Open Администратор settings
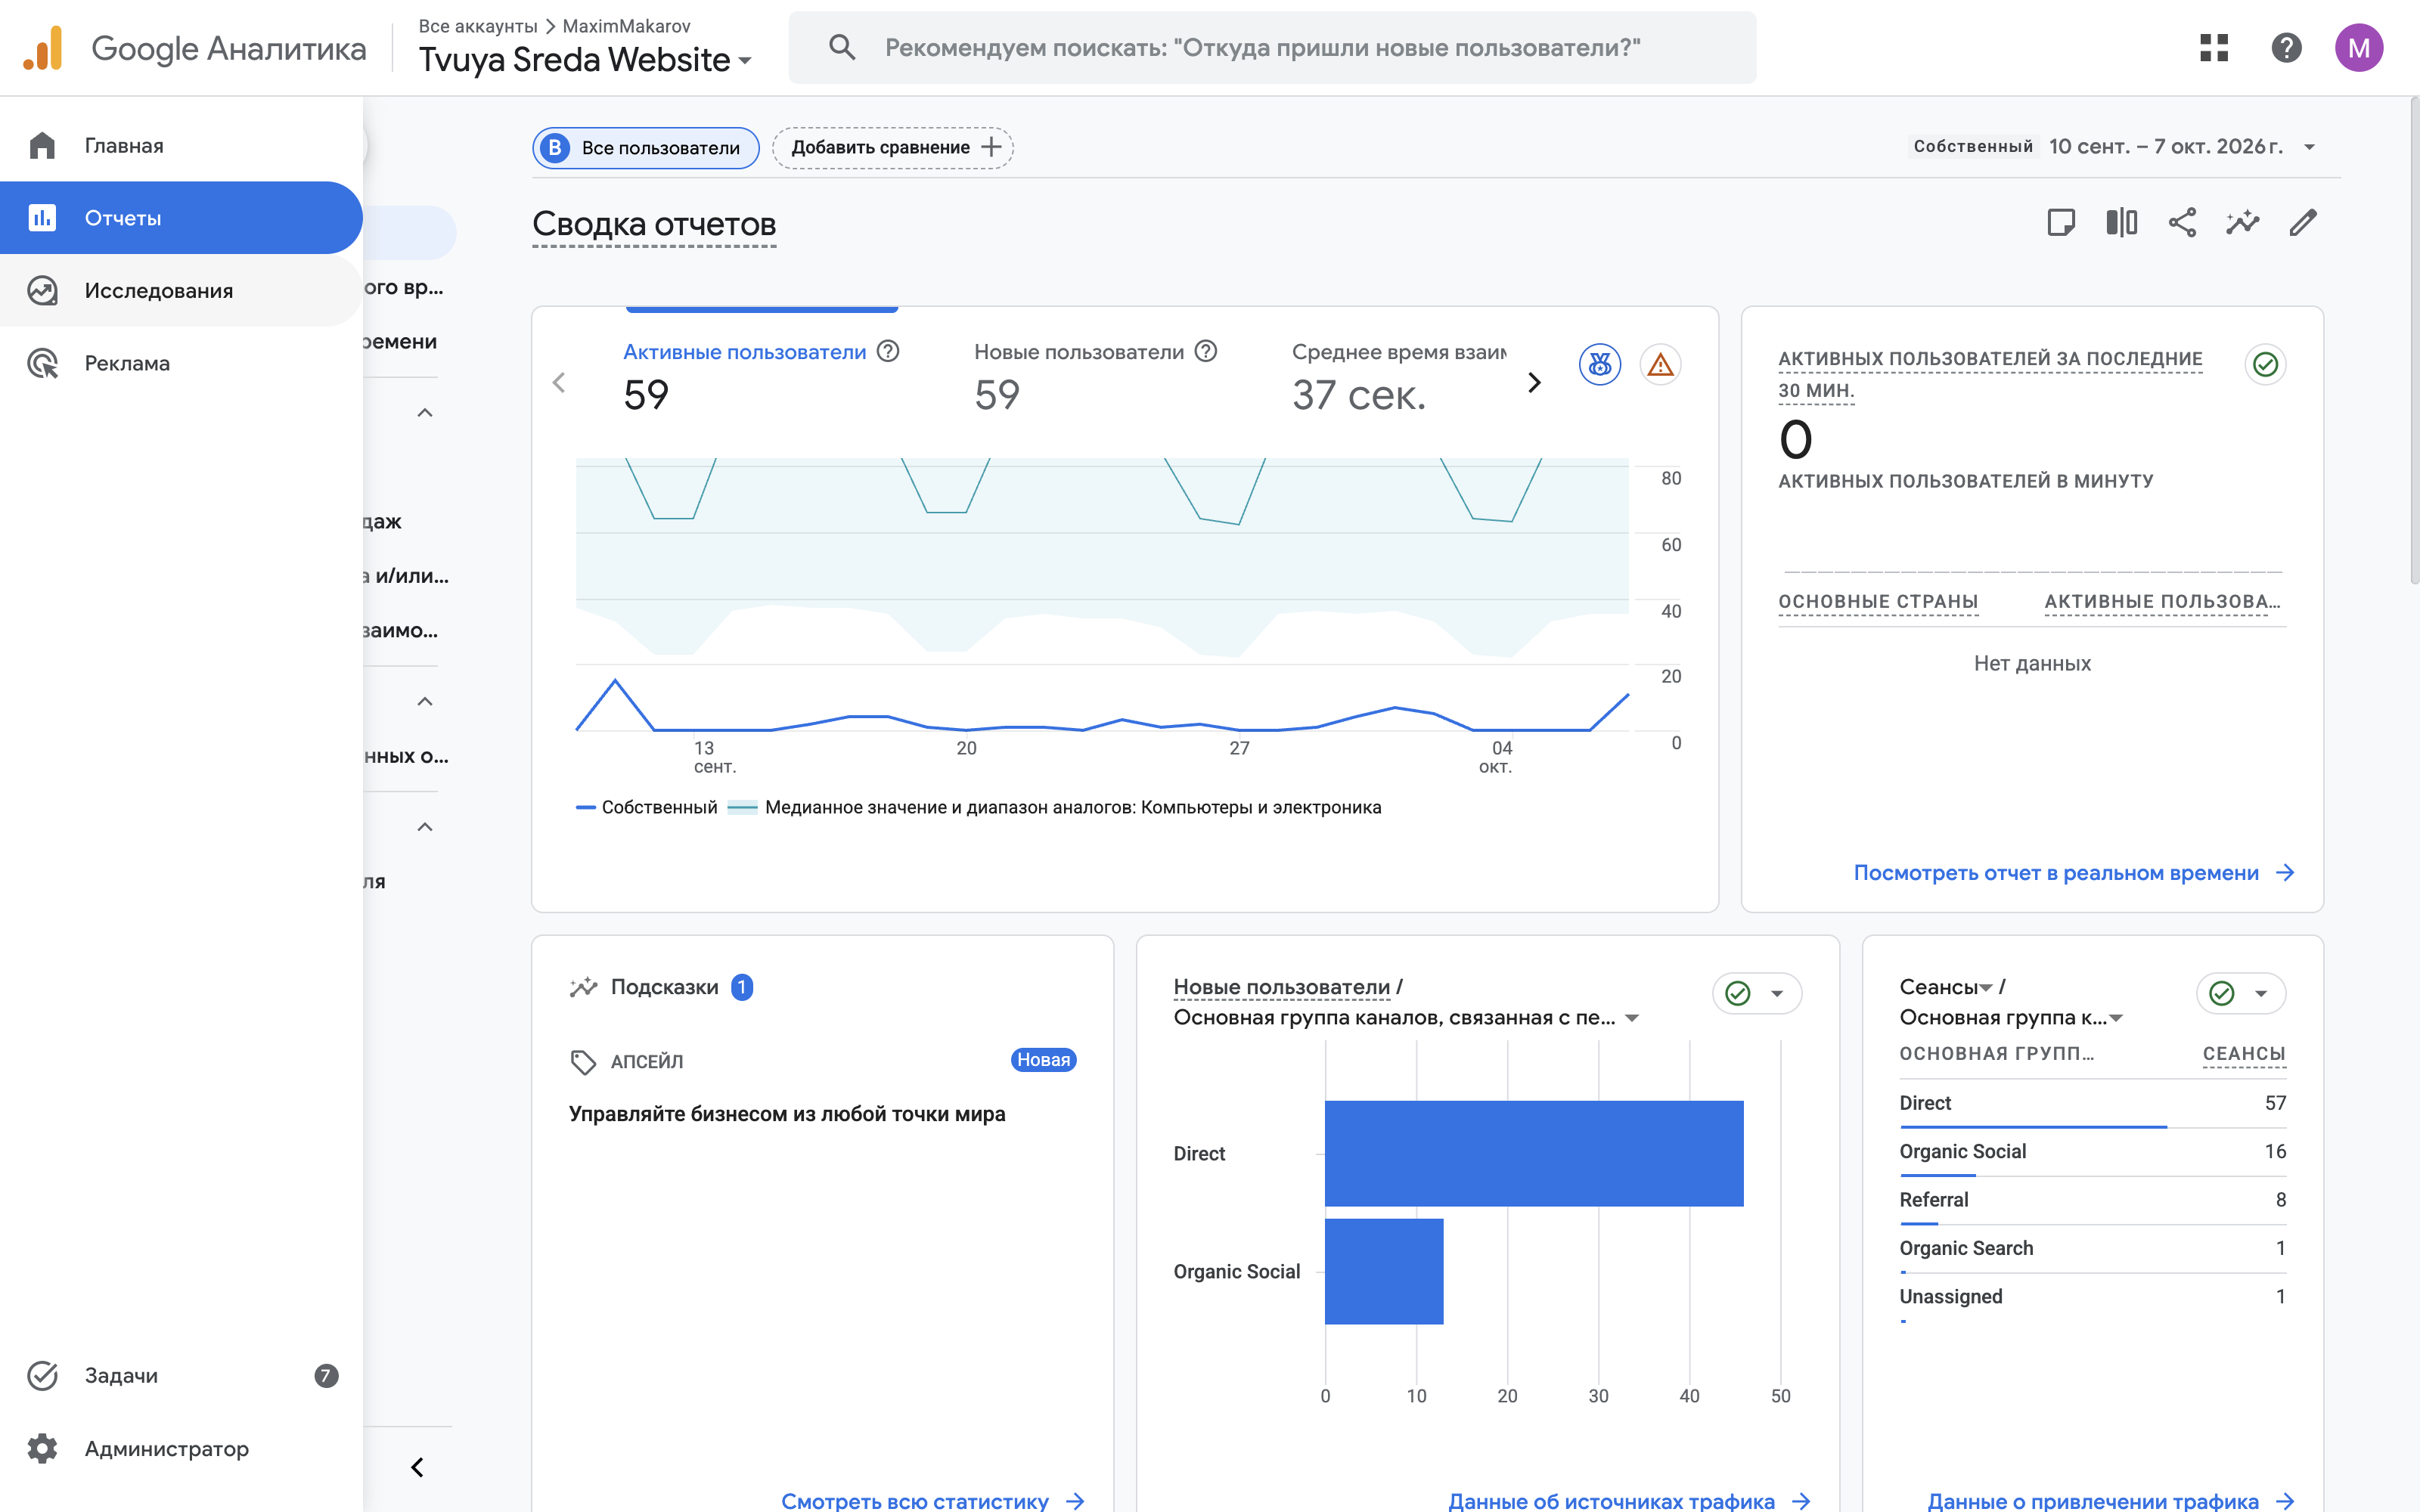Viewport: 2420px width, 1512px height. pyautogui.click(x=181, y=1448)
